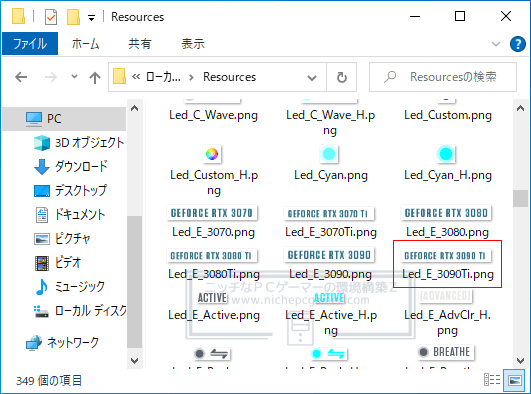Select the Led_E_3070.png thumbnail

coord(212,213)
